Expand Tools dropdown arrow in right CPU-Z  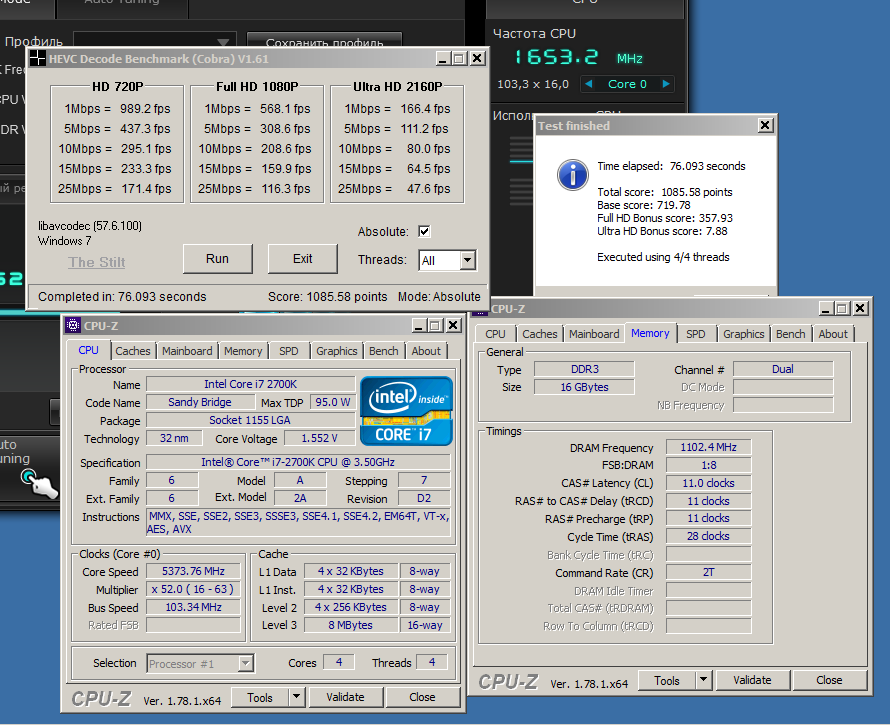click(703, 680)
